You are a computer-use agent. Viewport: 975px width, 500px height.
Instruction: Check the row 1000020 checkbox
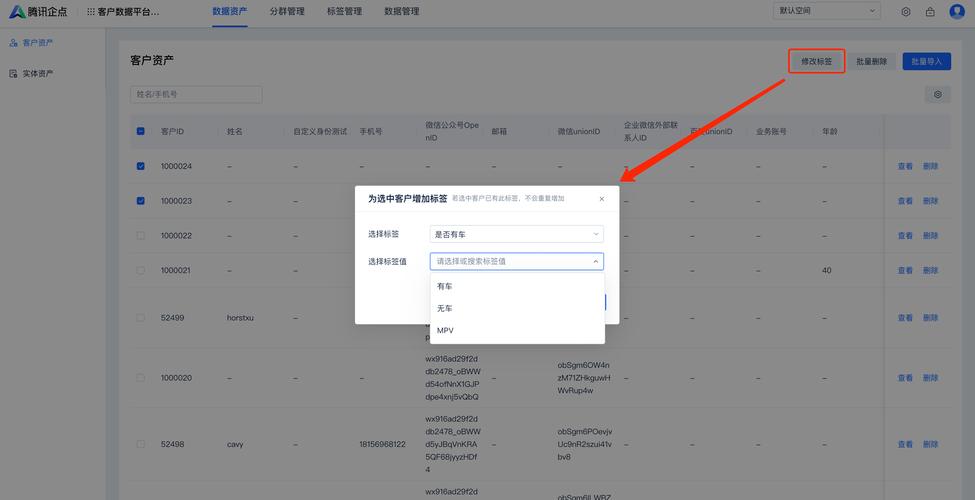click(x=141, y=377)
